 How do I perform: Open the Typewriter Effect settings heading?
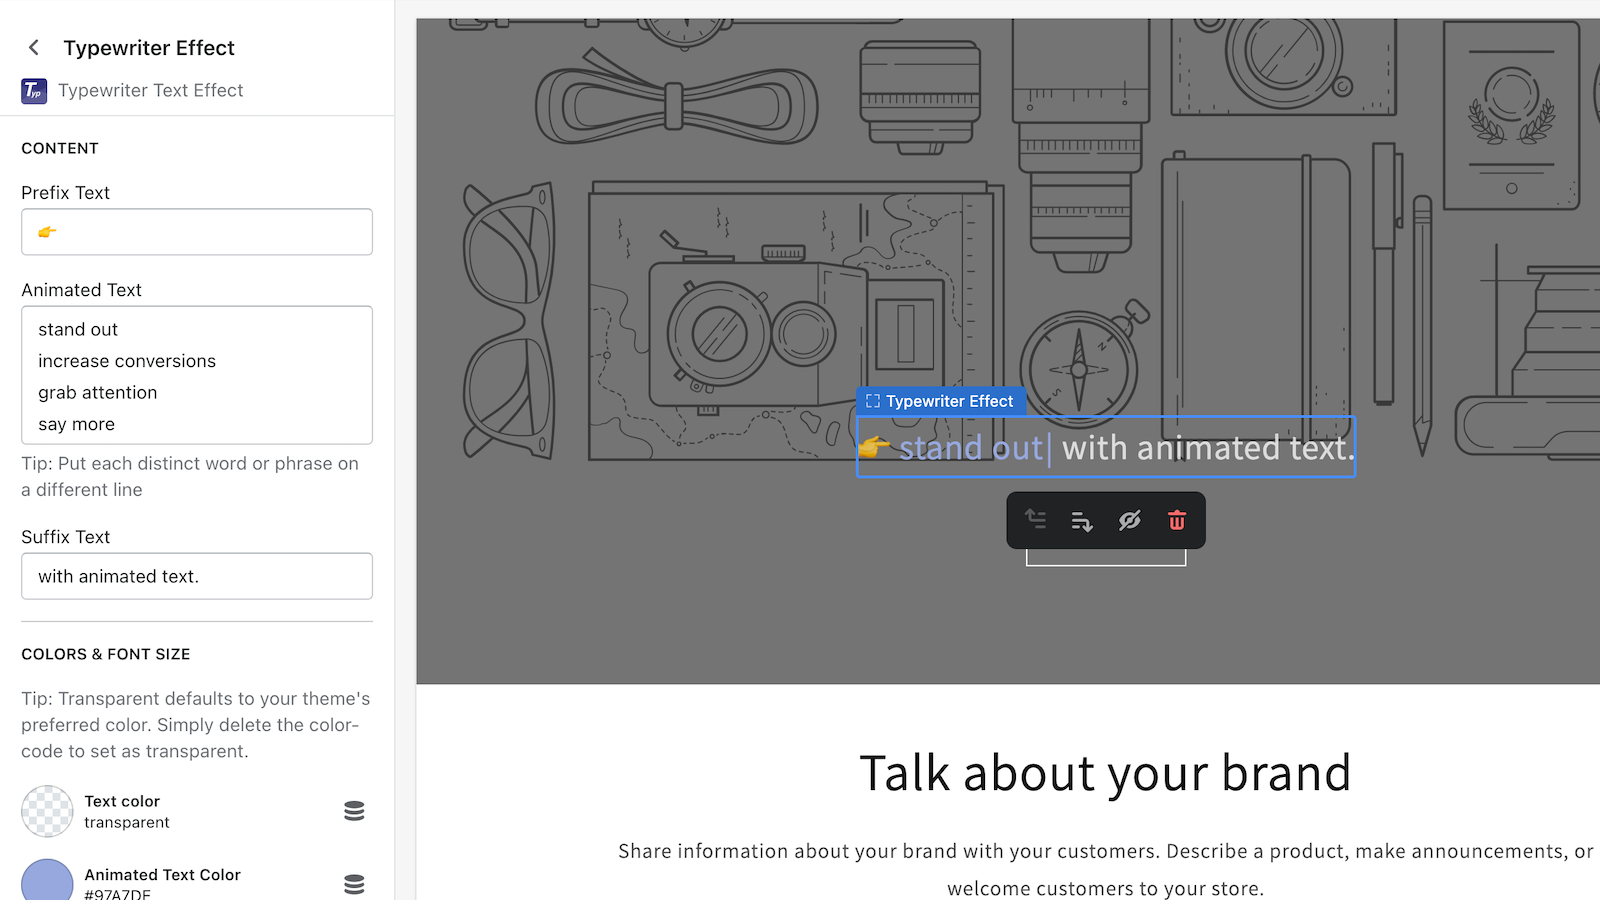pyautogui.click(x=149, y=47)
